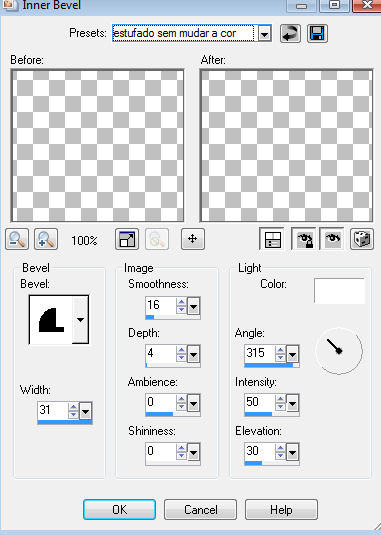The image size is (381, 535).
Task: Open the Width value dropdown arrow
Action: click(85, 411)
